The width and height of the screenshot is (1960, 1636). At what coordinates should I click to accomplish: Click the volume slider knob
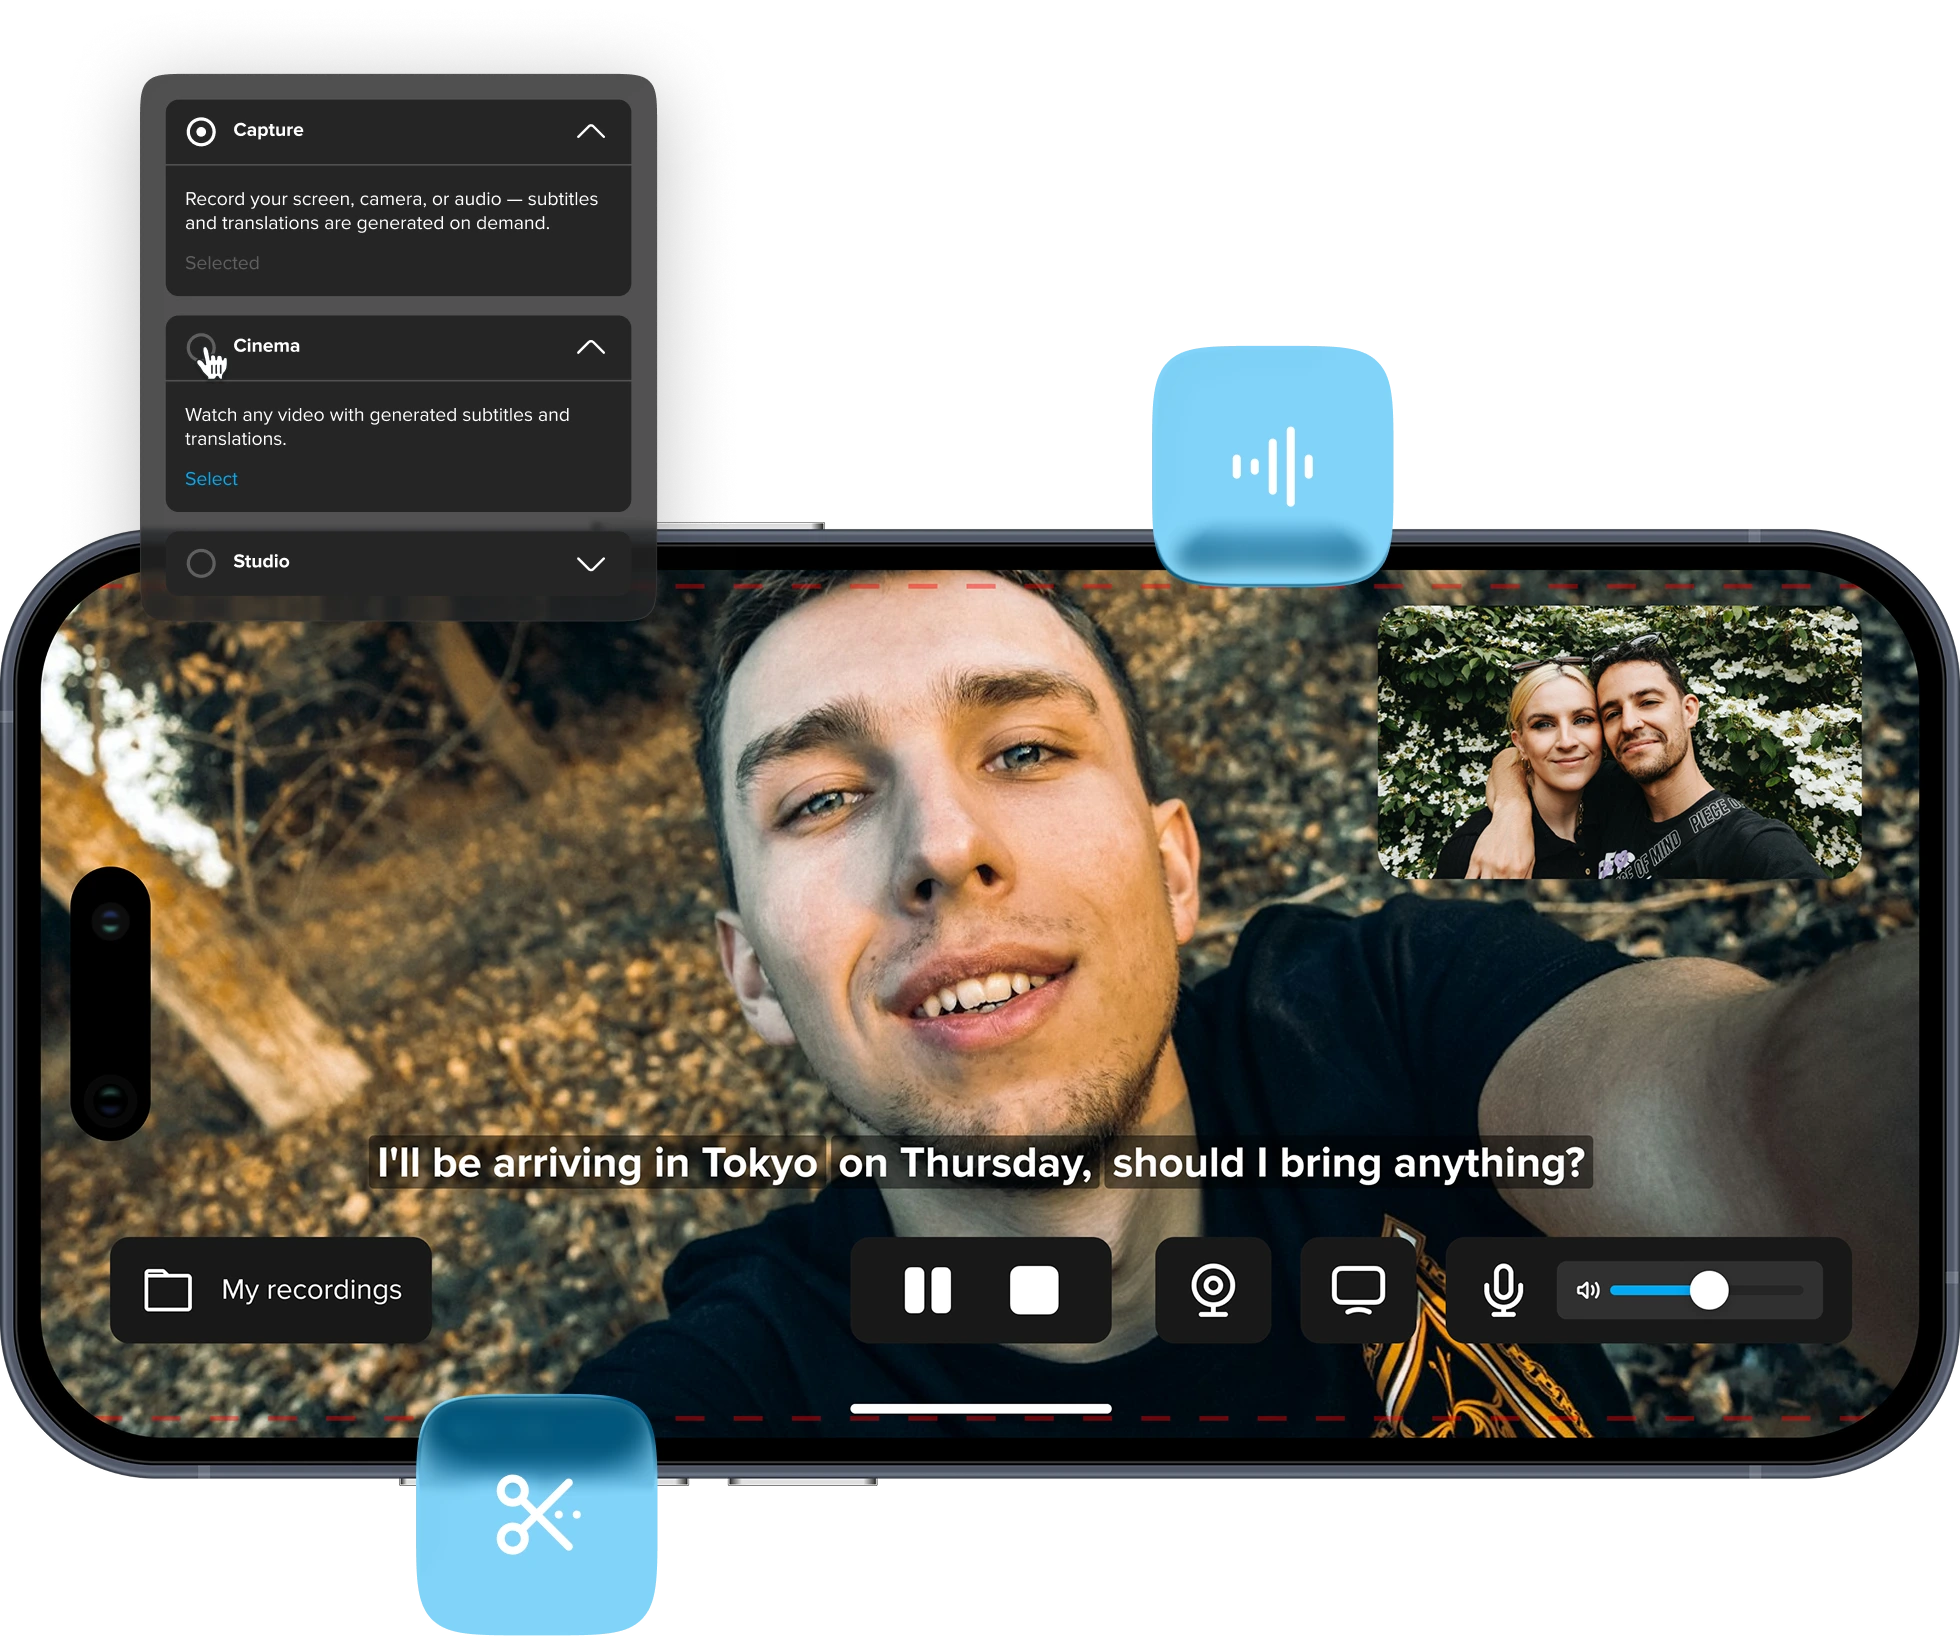coord(1708,1290)
